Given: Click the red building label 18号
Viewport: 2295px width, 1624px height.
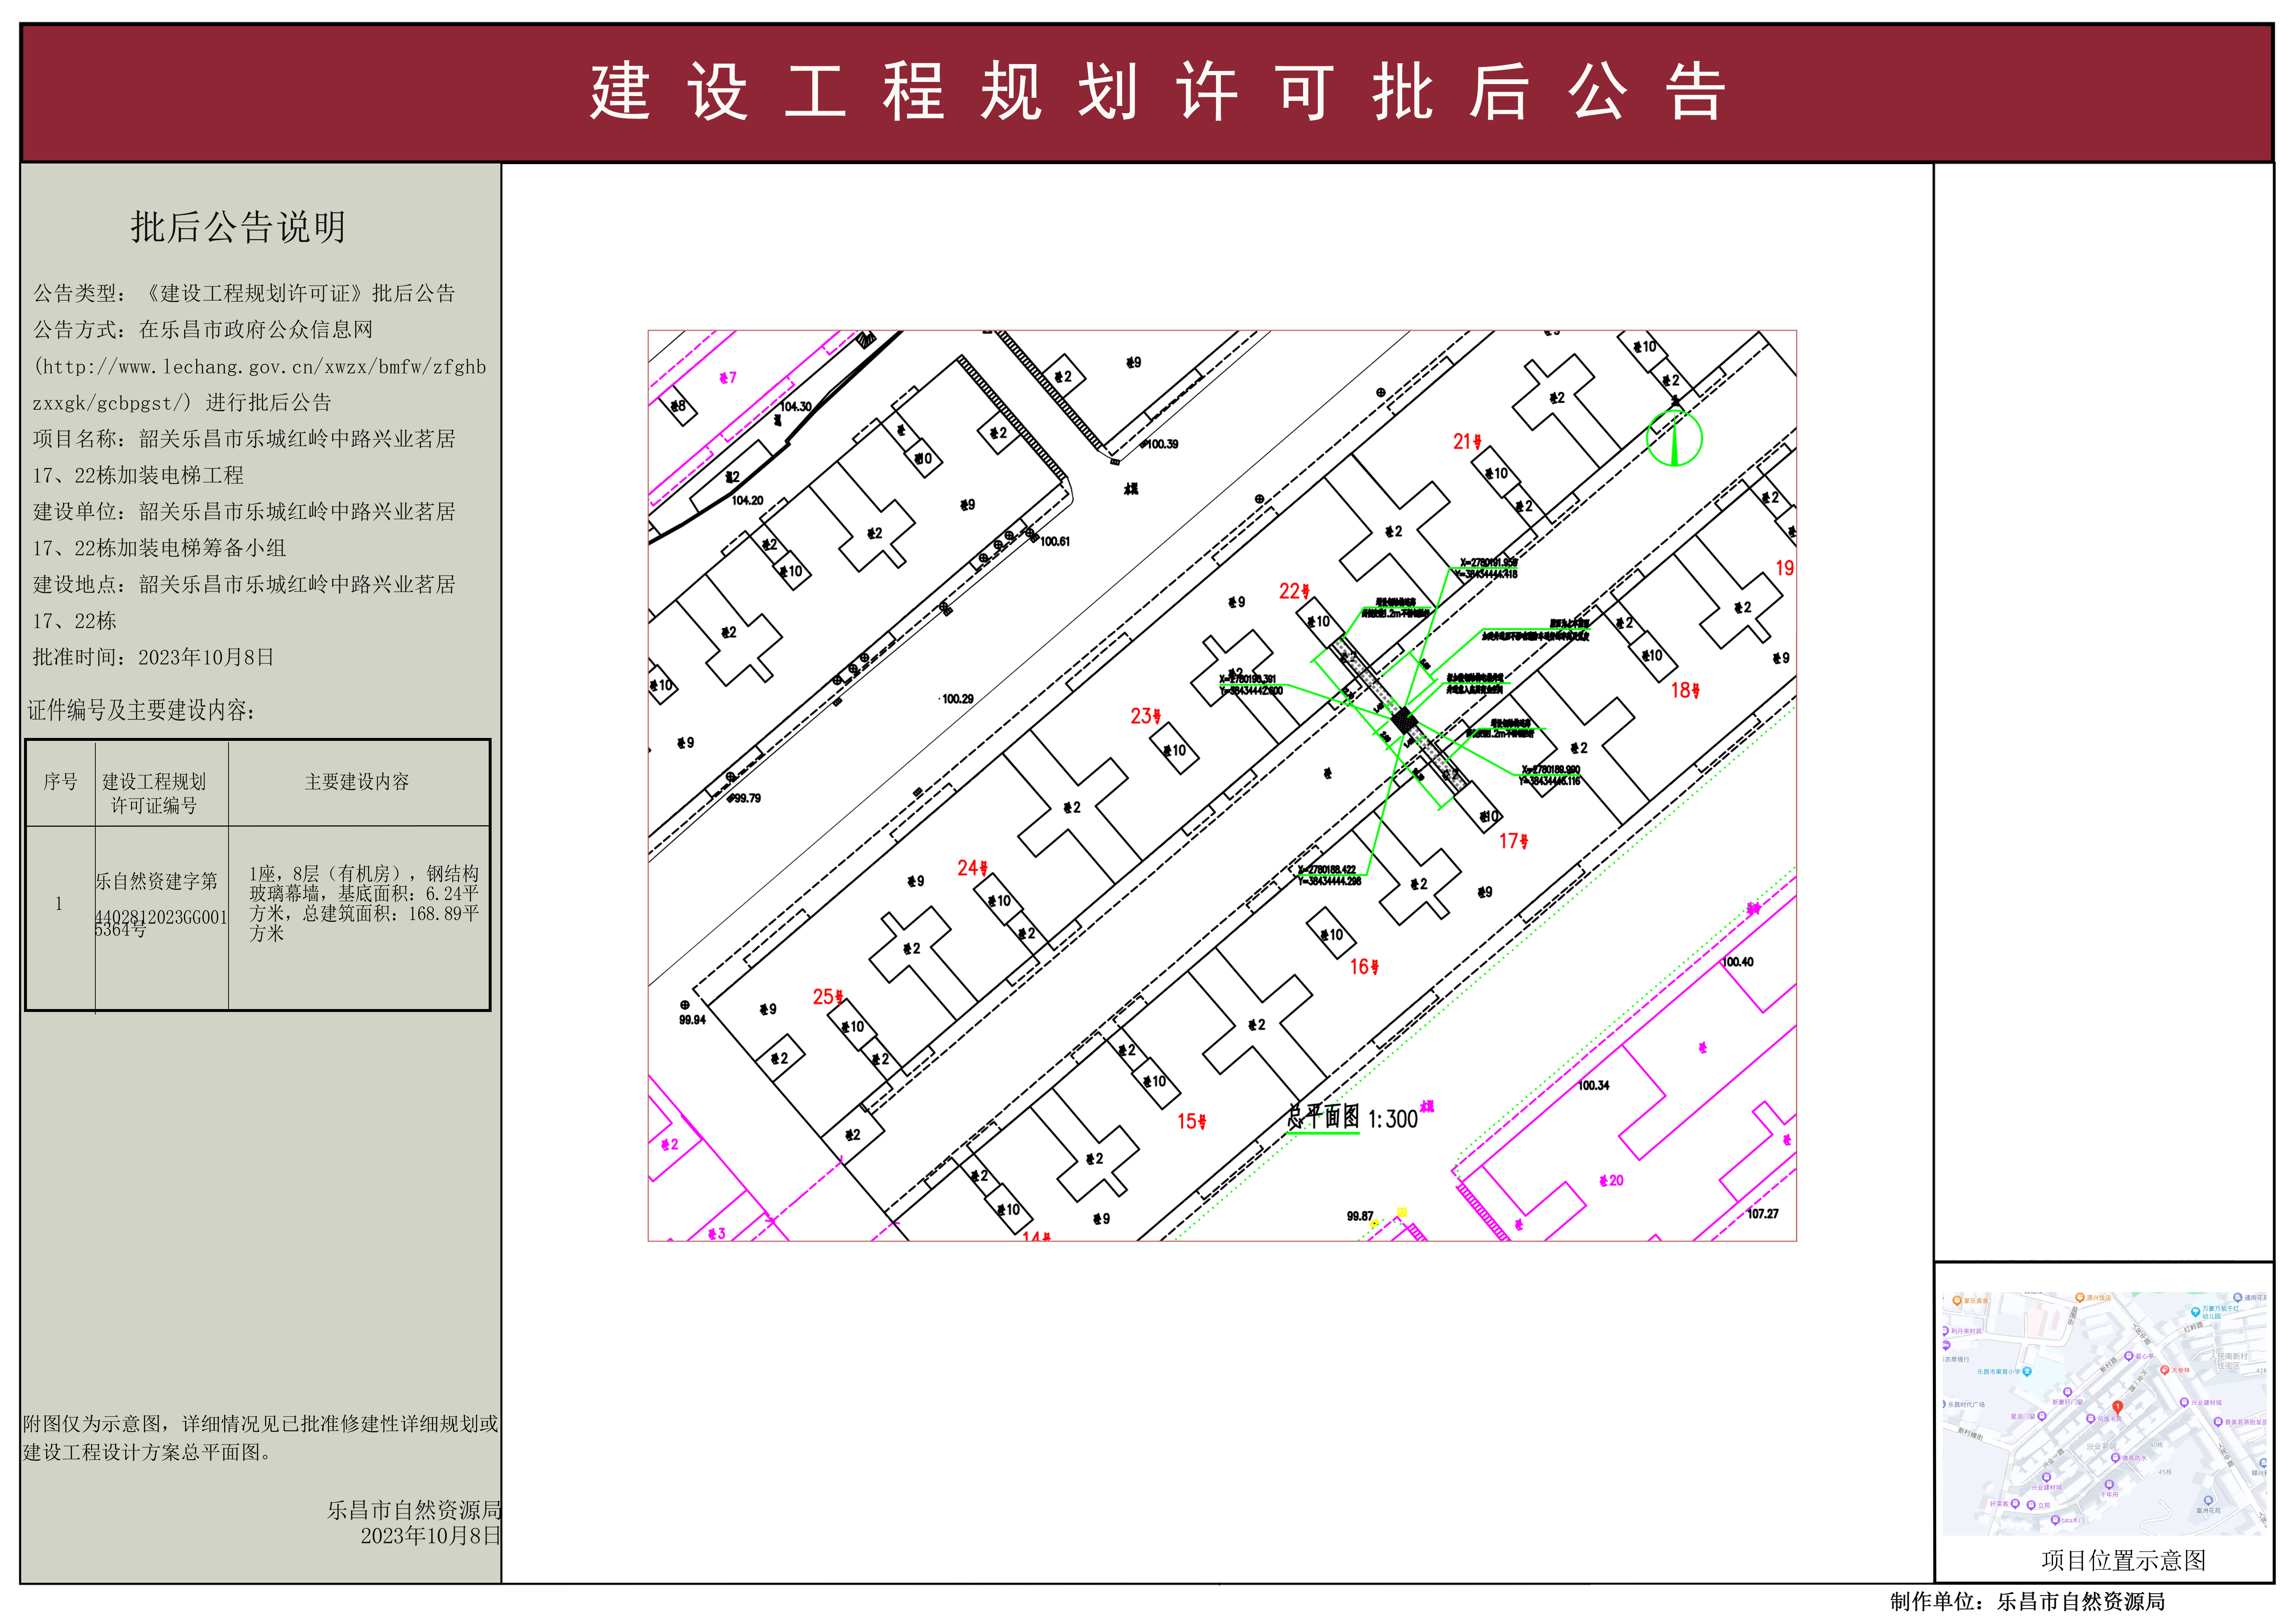Looking at the screenshot, I should (x=1685, y=690).
